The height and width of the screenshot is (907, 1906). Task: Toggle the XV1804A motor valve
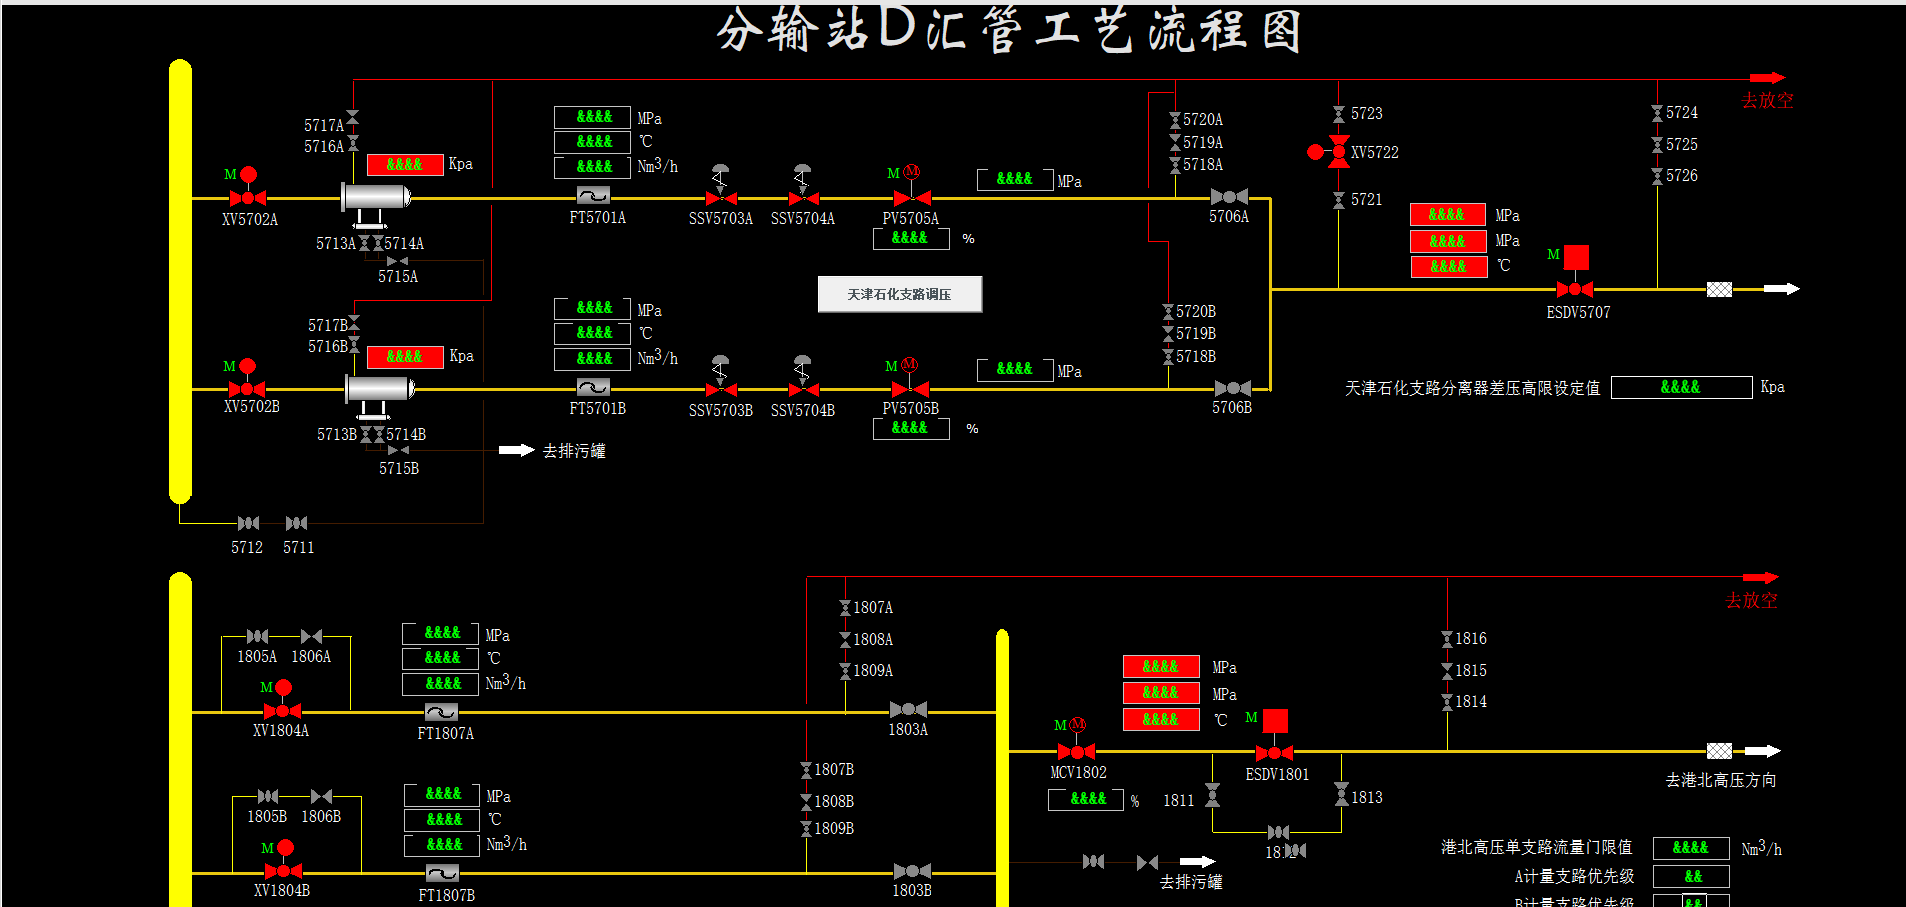click(x=281, y=711)
